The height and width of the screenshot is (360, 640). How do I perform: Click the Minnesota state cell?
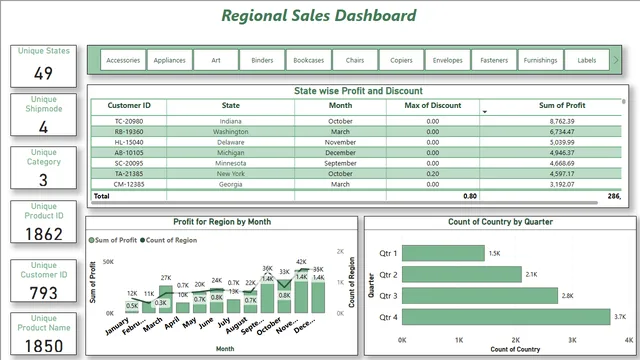click(x=231, y=163)
